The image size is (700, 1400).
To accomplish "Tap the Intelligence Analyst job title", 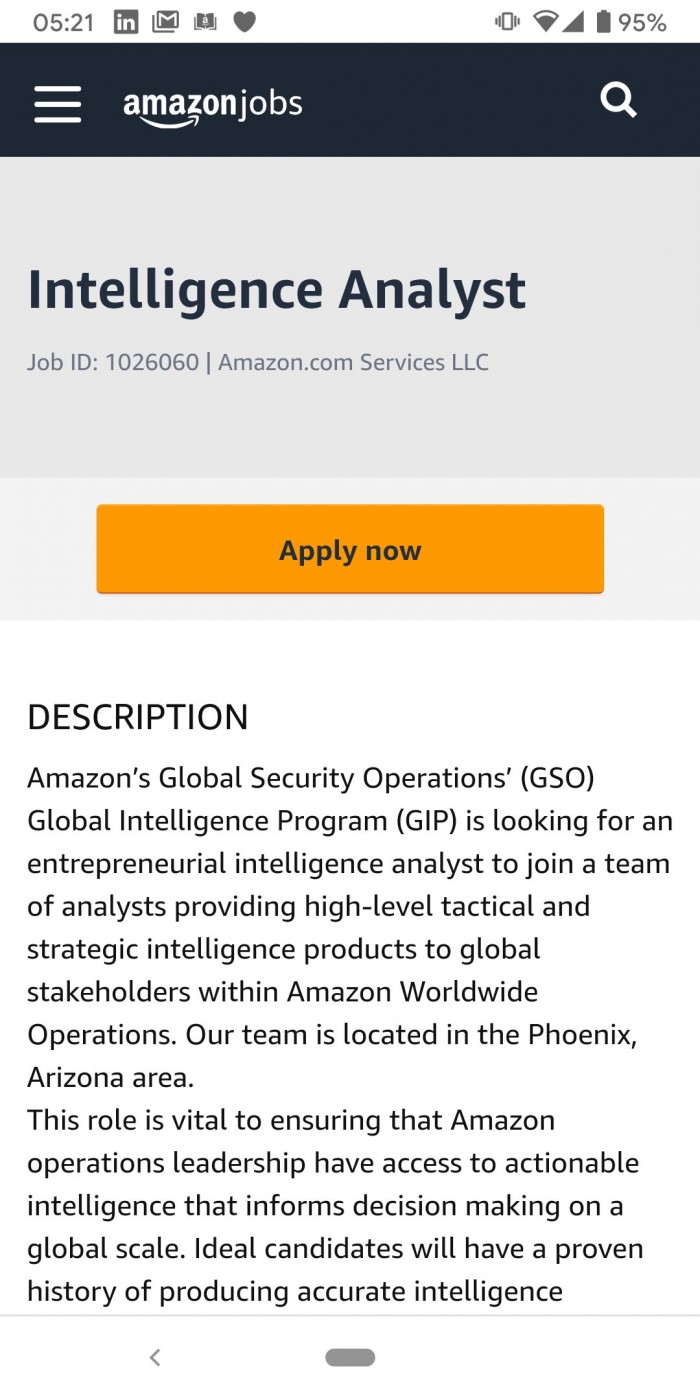I will (x=276, y=289).
